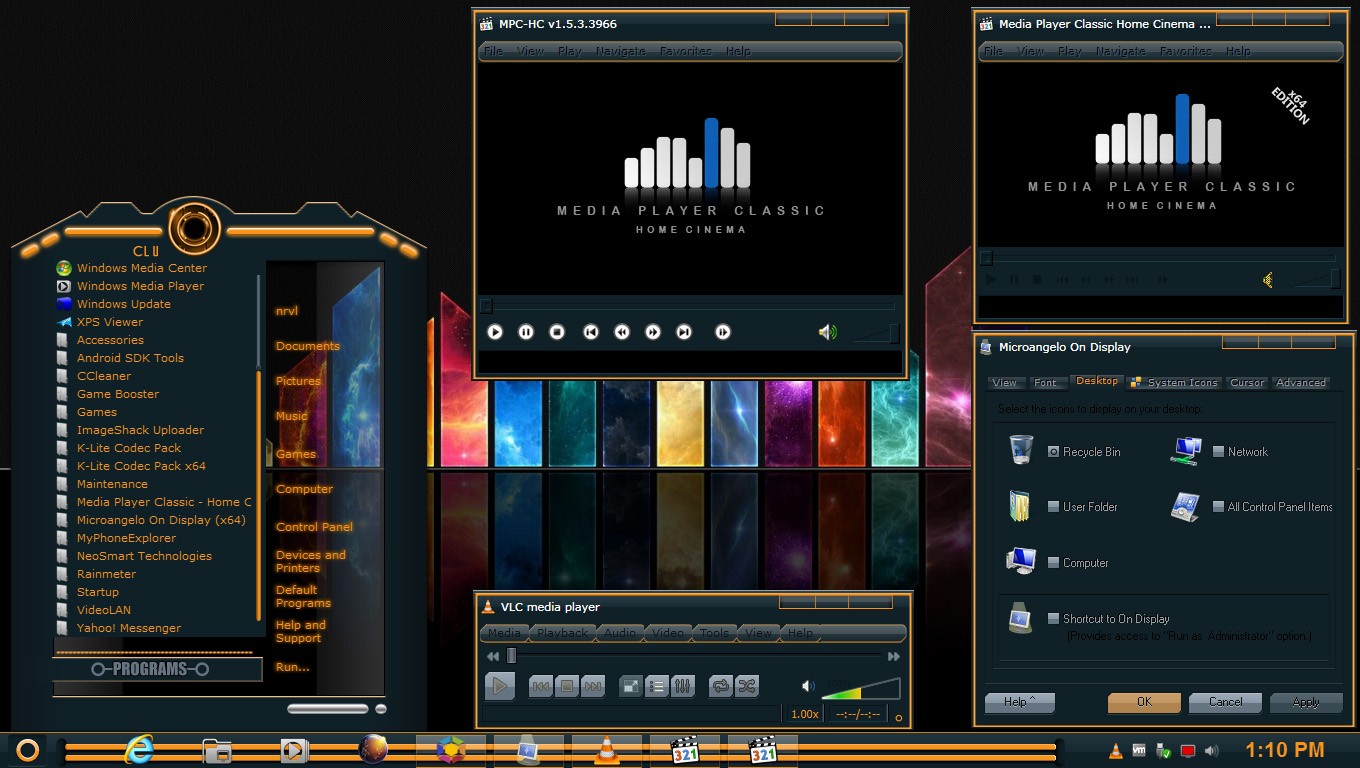Screen dimensions: 1360x768
Task: Click frame-step icon in MPC-HC v1.5.3.3966
Action: pos(723,332)
